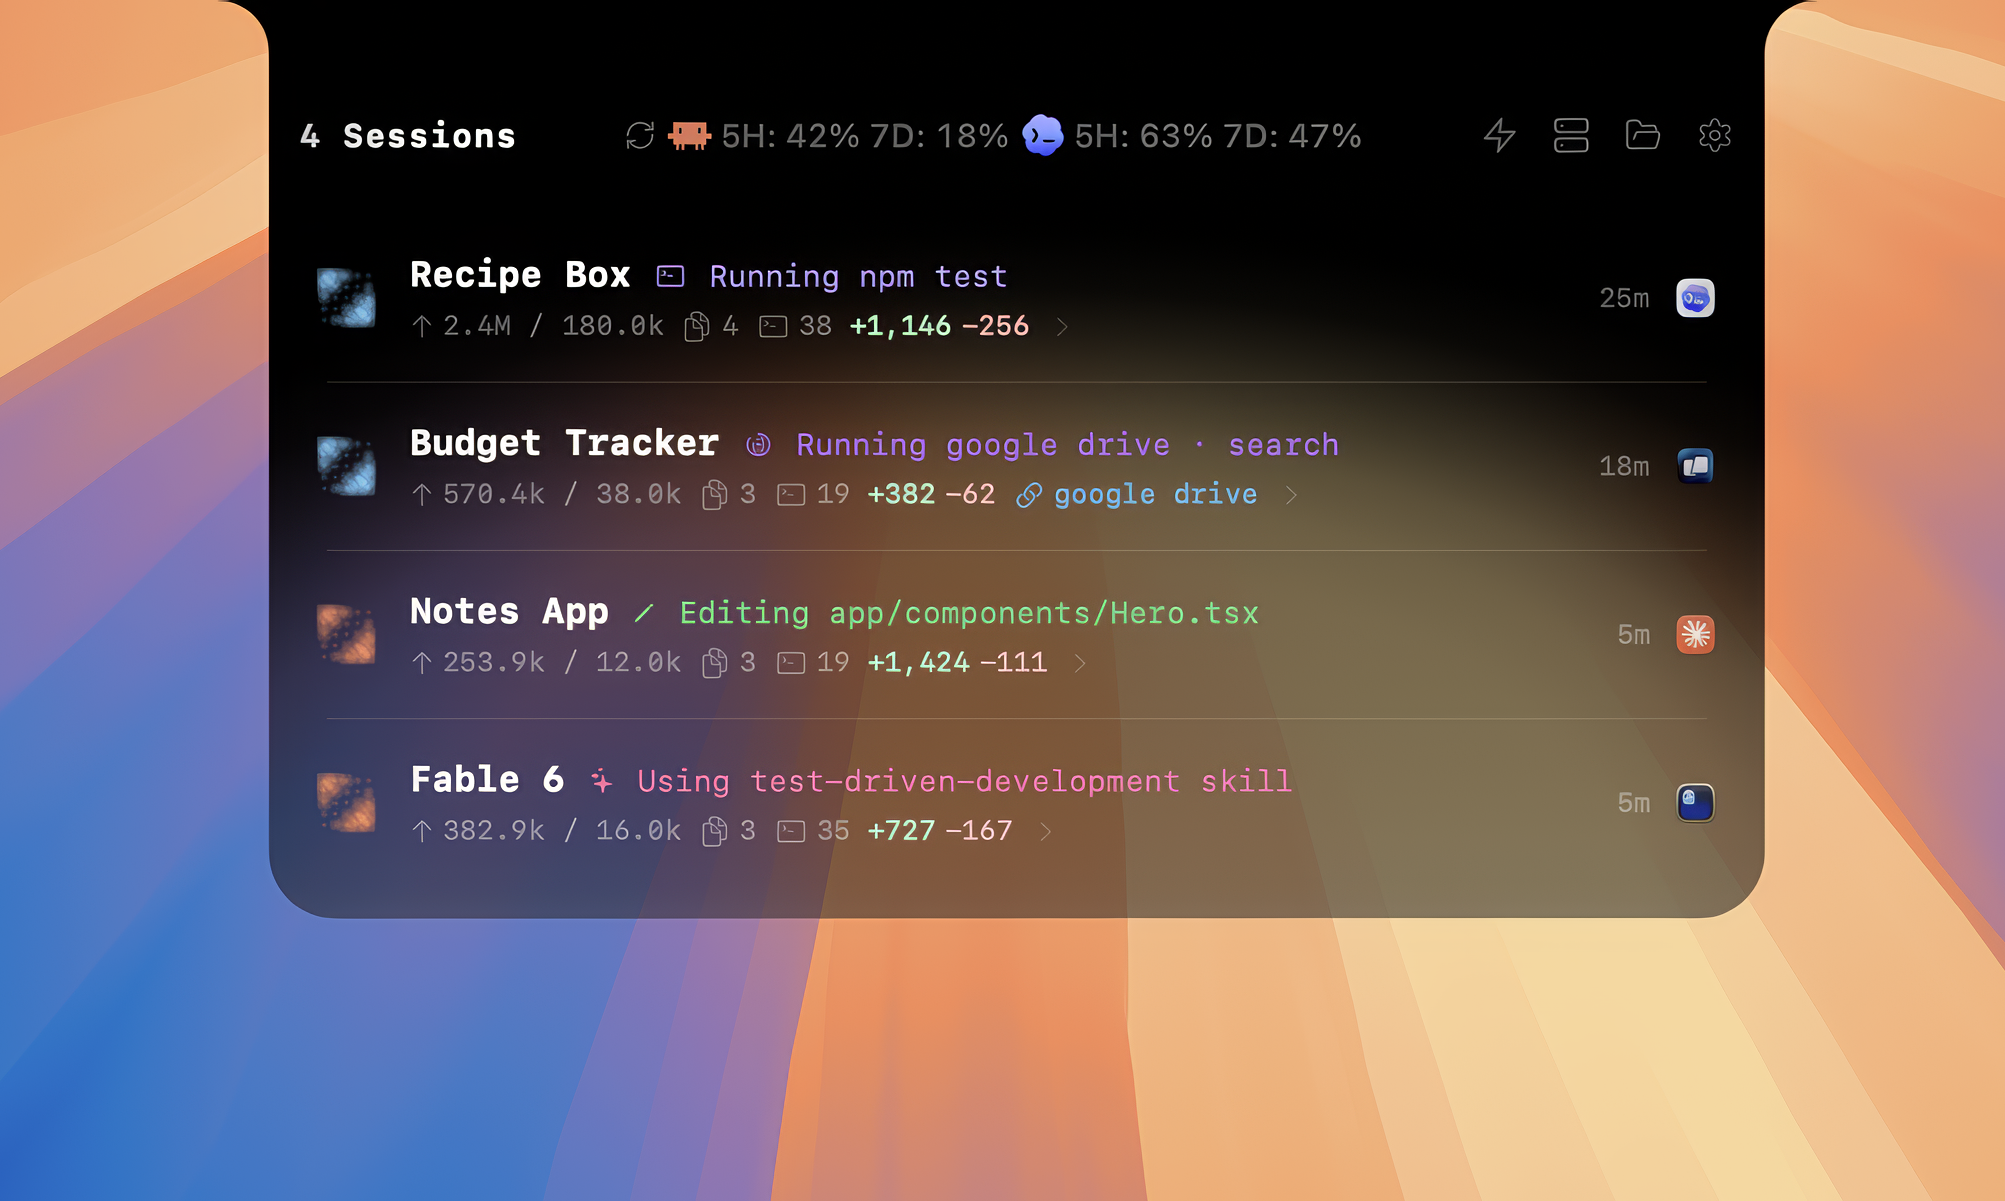Open the app icon on Recipe Box row
Image resolution: width=2005 pixels, height=1201 pixels.
coord(1695,298)
